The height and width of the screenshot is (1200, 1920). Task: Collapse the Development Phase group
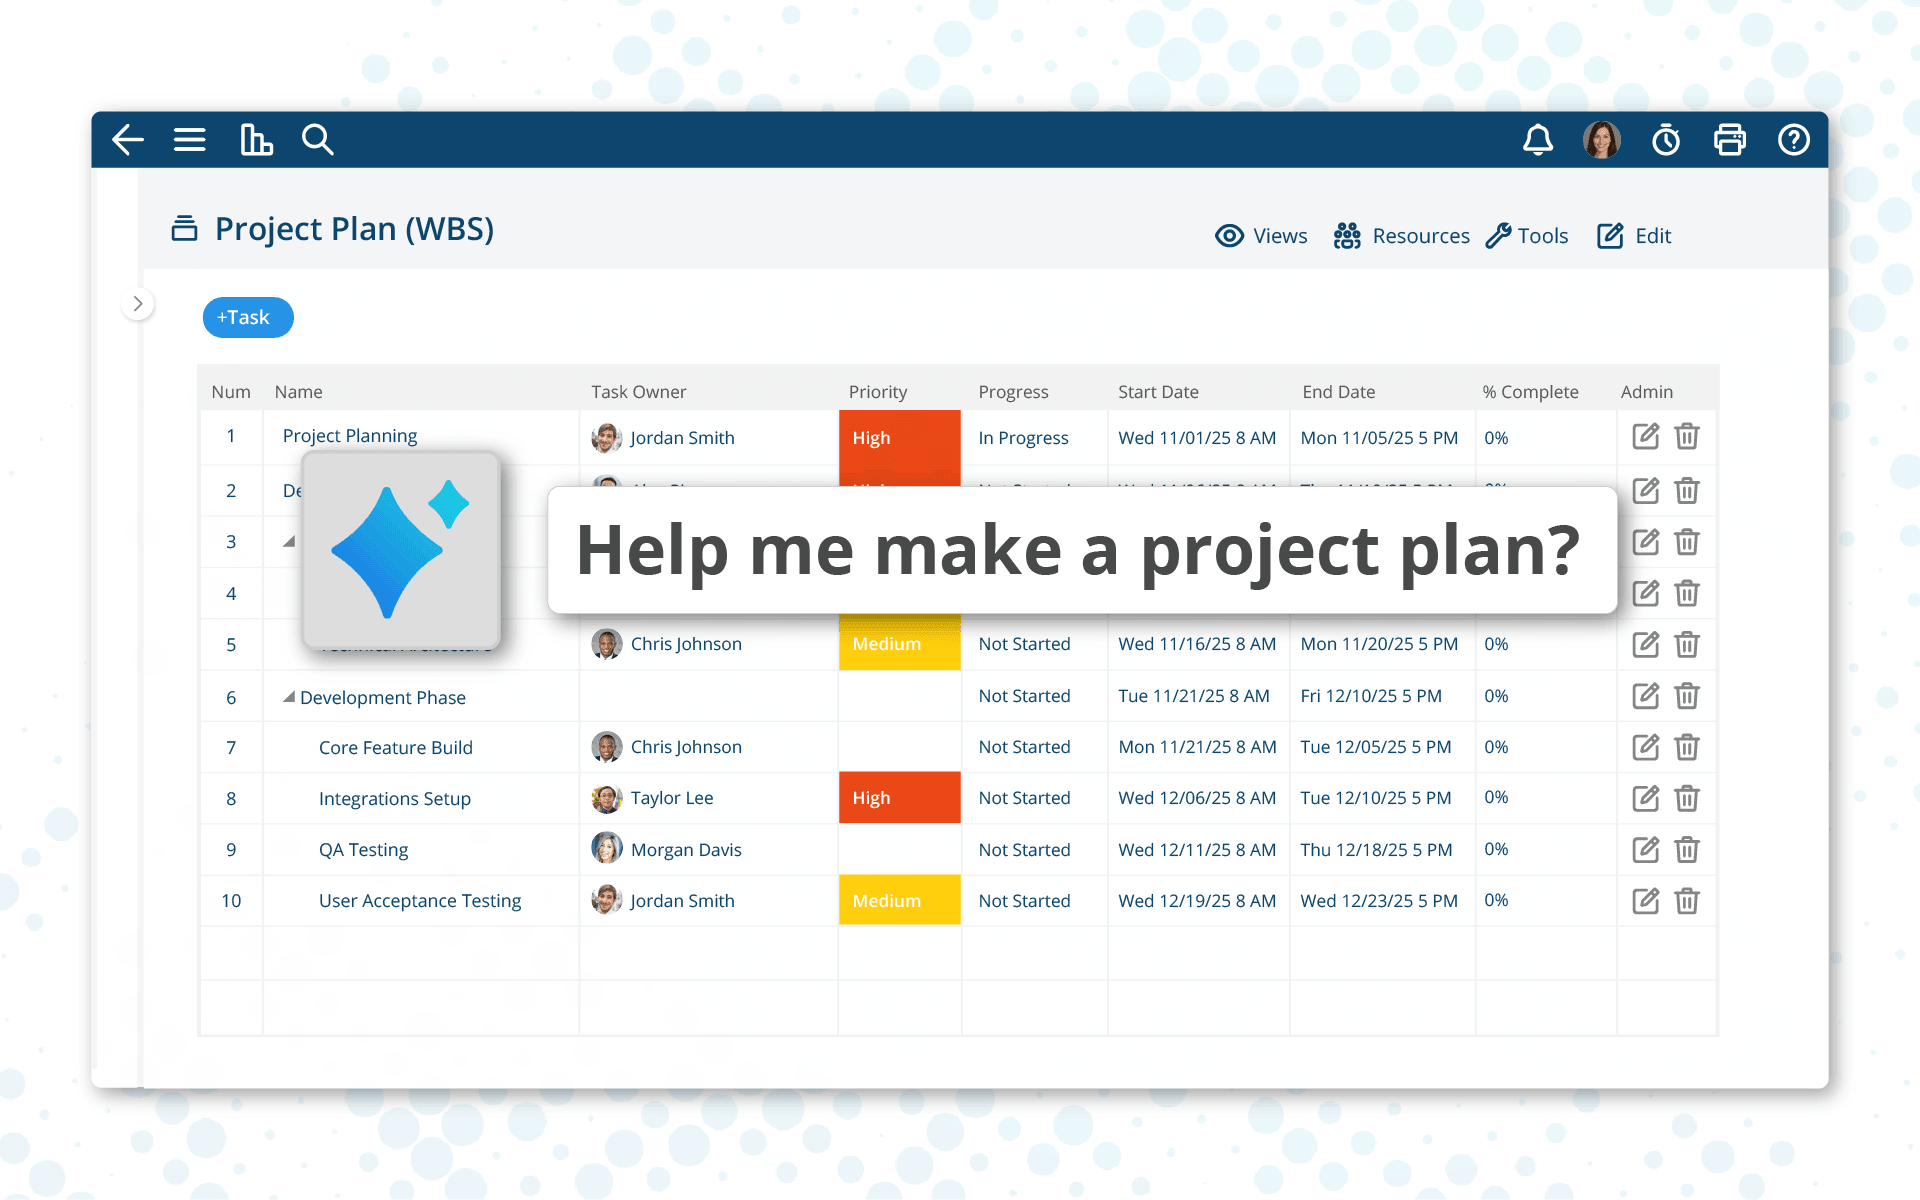tap(289, 697)
